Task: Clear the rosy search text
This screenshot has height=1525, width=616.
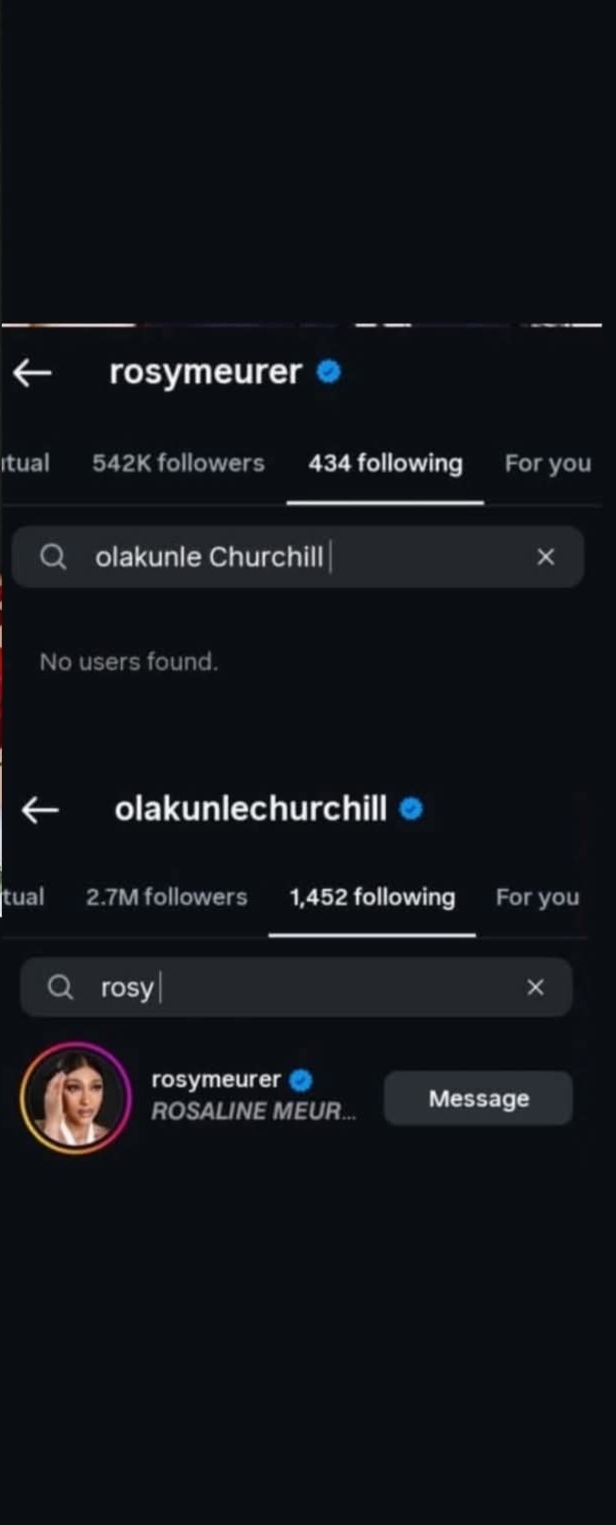Action: (x=535, y=988)
